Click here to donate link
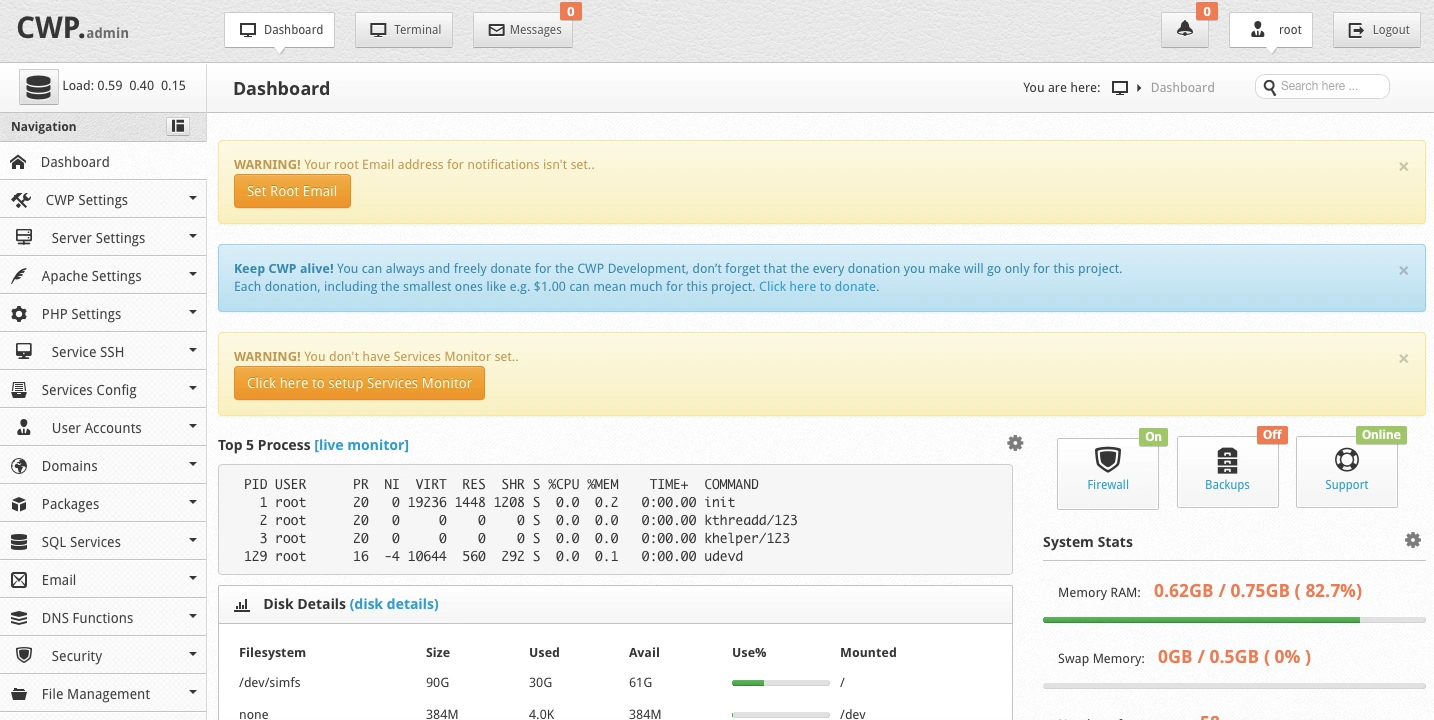Screen dimensions: 1434x720 click(x=819, y=287)
